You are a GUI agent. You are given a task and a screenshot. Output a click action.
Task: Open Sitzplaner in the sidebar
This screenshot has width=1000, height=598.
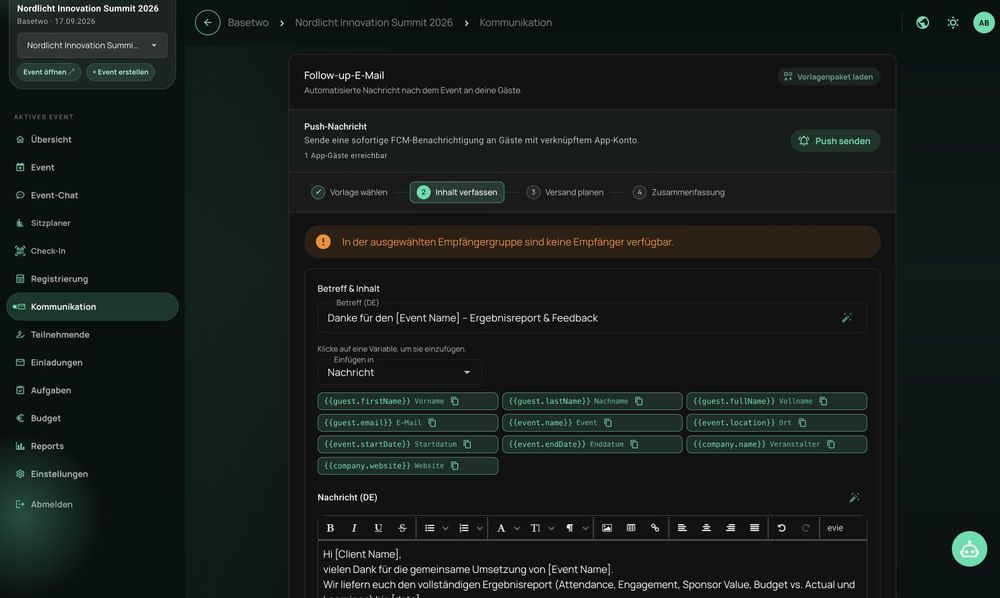click(92, 223)
